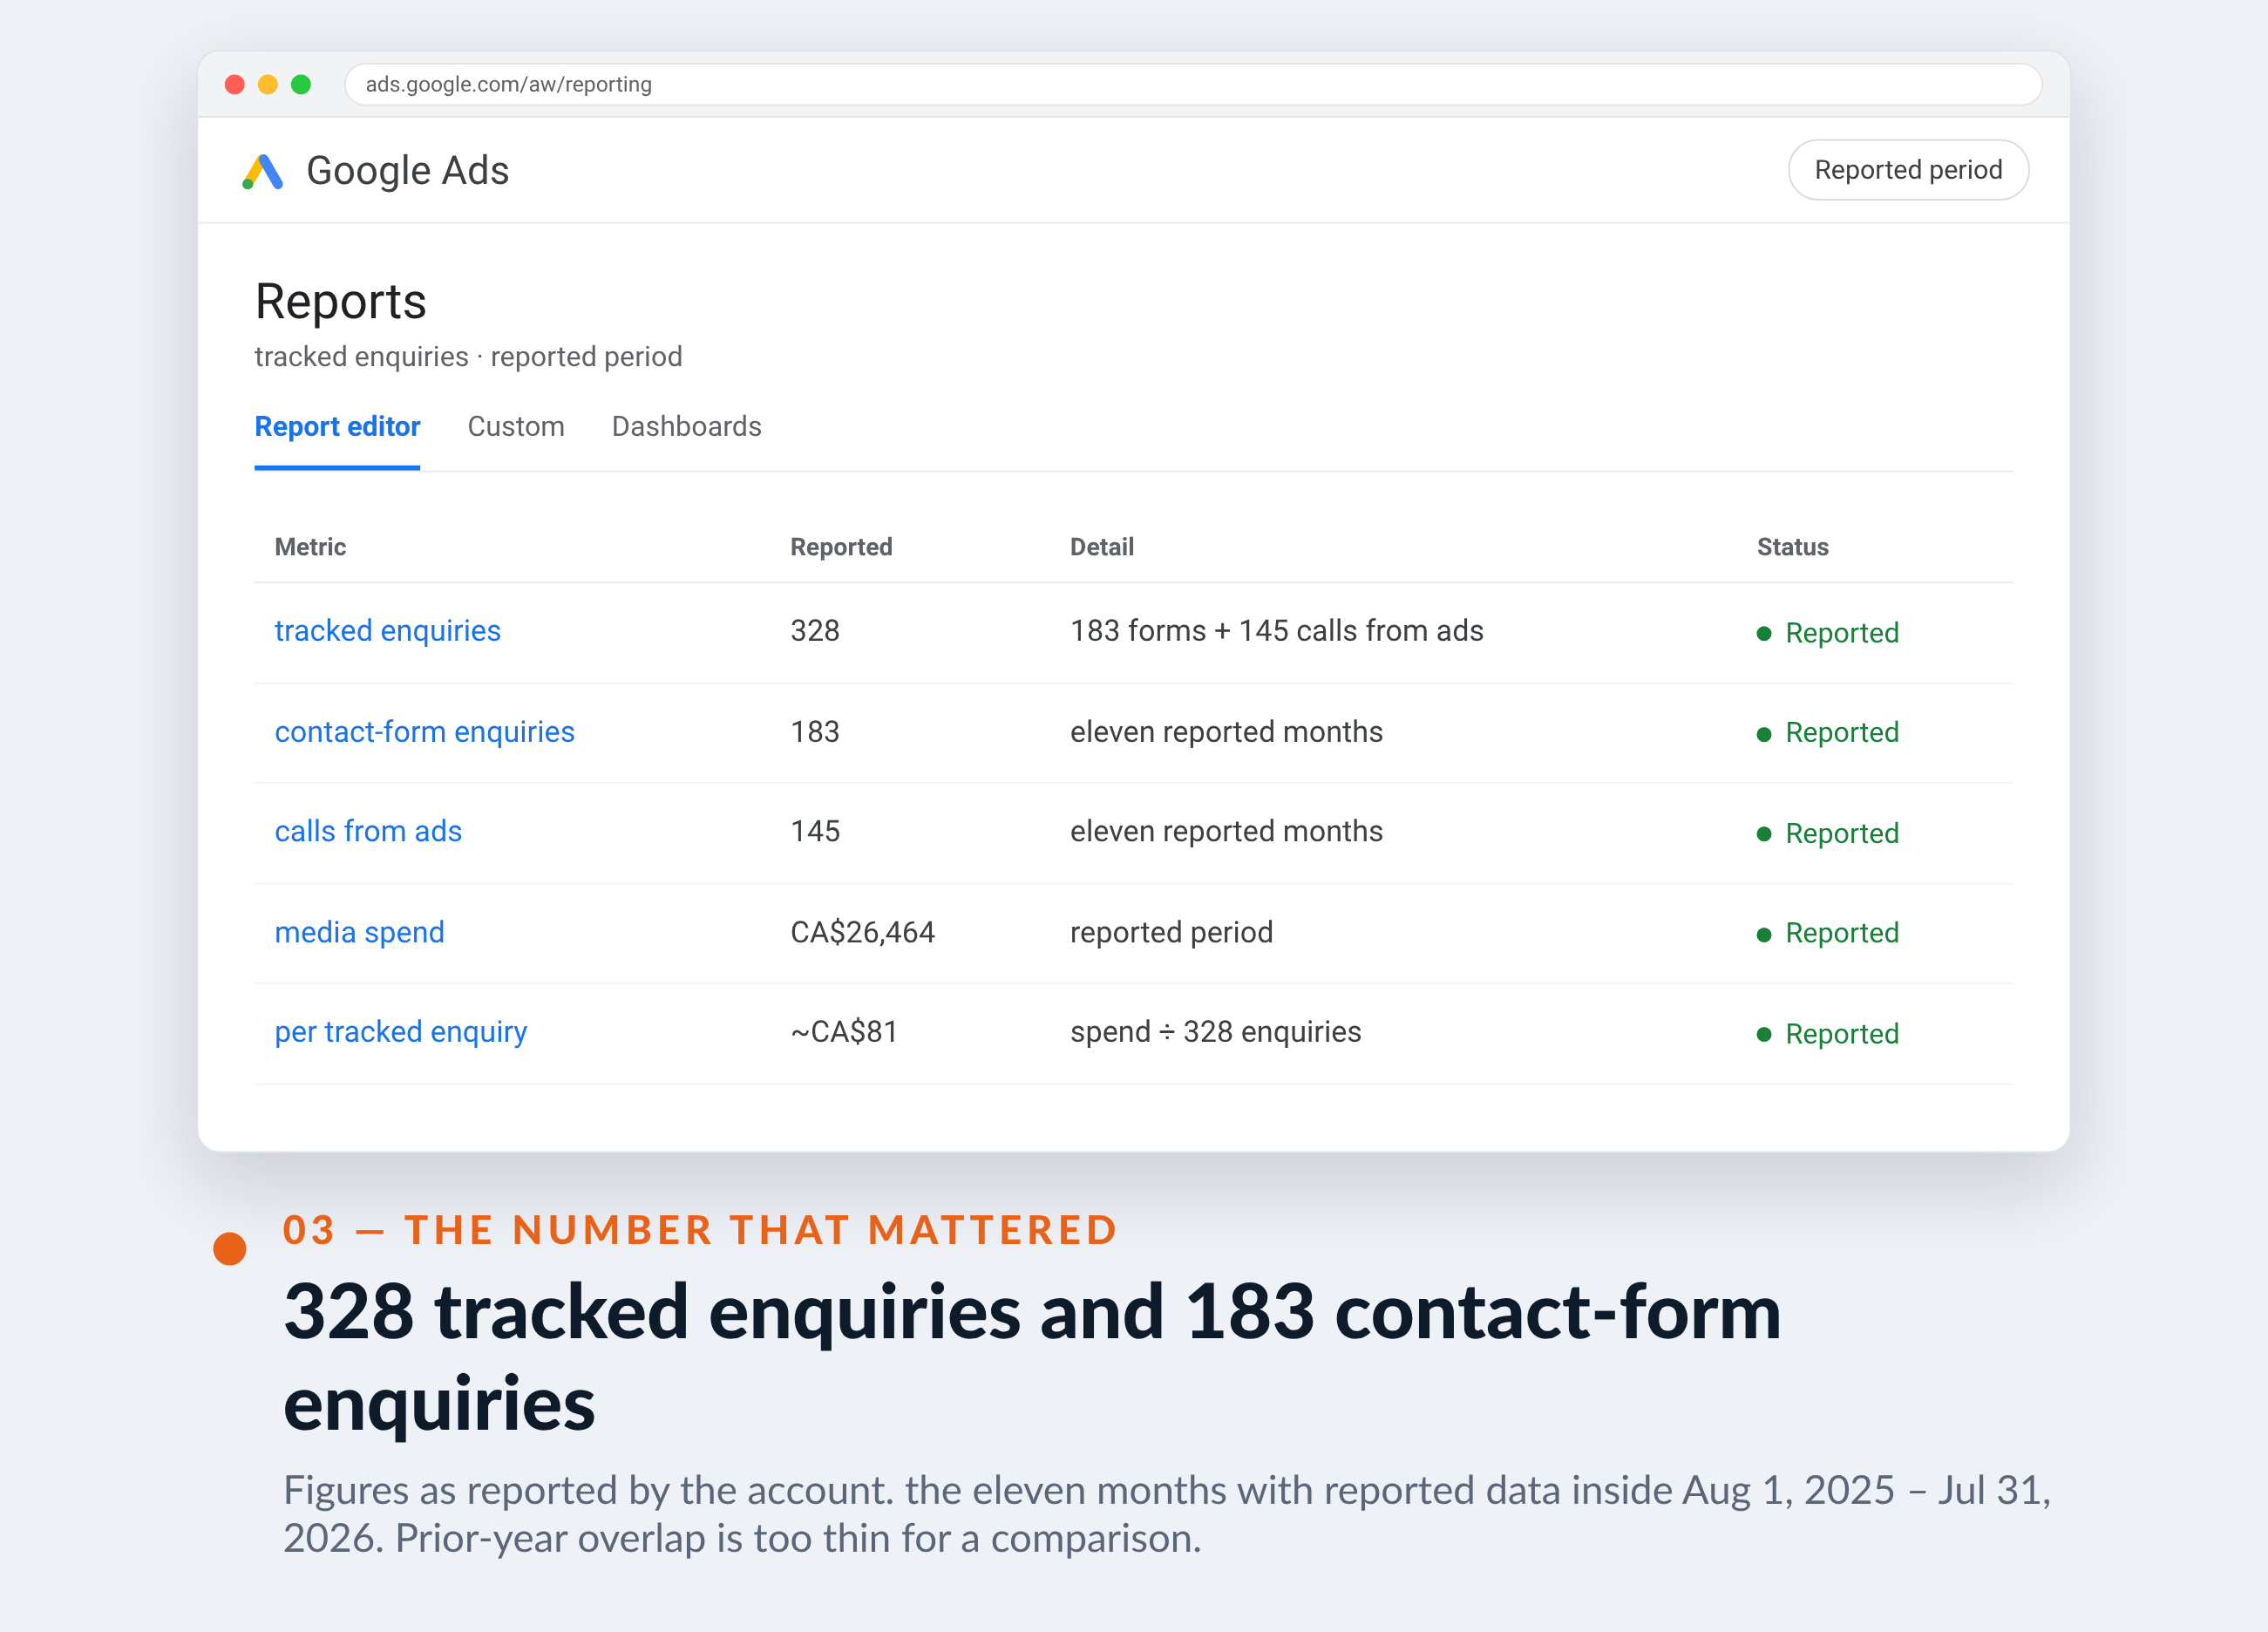
Task: Switch to the Custom tab
Action: pyautogui.click(x=516, y=427)
